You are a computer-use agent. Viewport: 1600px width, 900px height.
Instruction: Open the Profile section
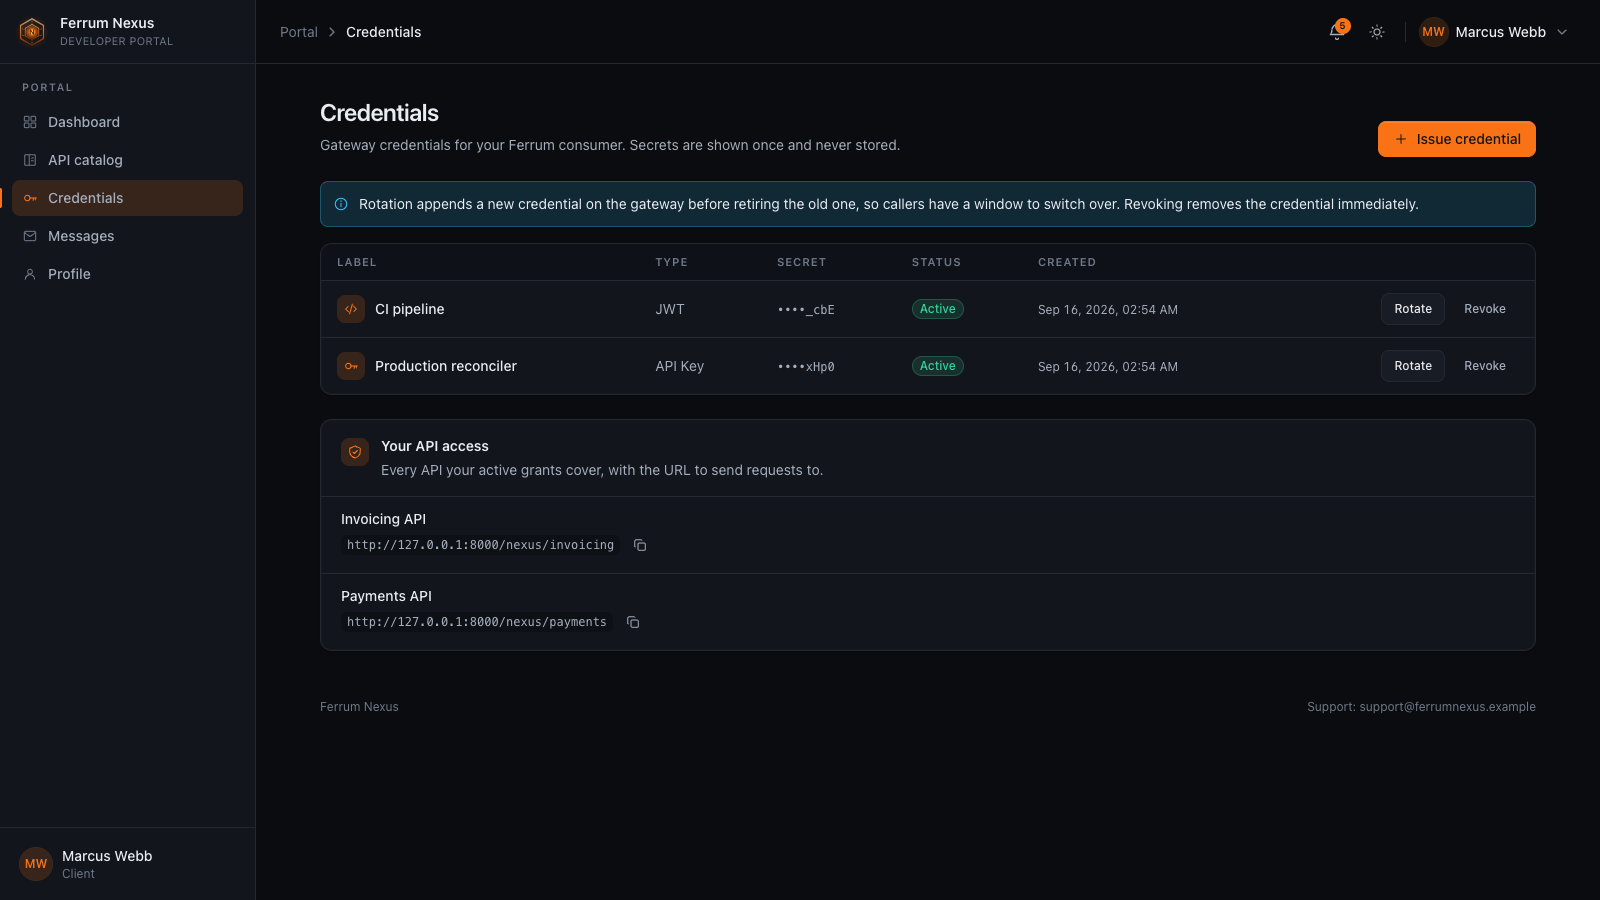tap(127, 274)
